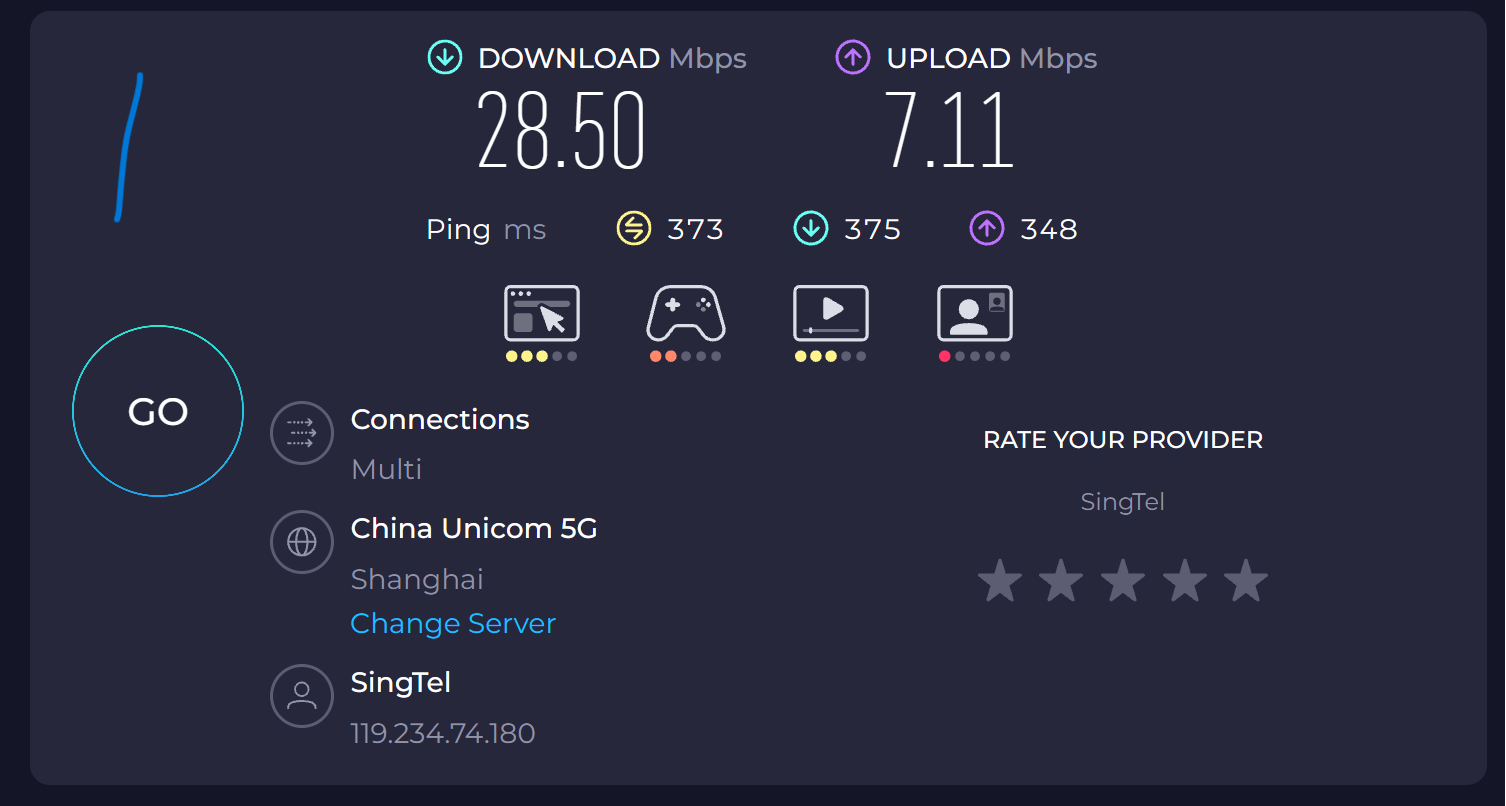
Task: Click the globe server icon
Action: click(x=302, y=542)
